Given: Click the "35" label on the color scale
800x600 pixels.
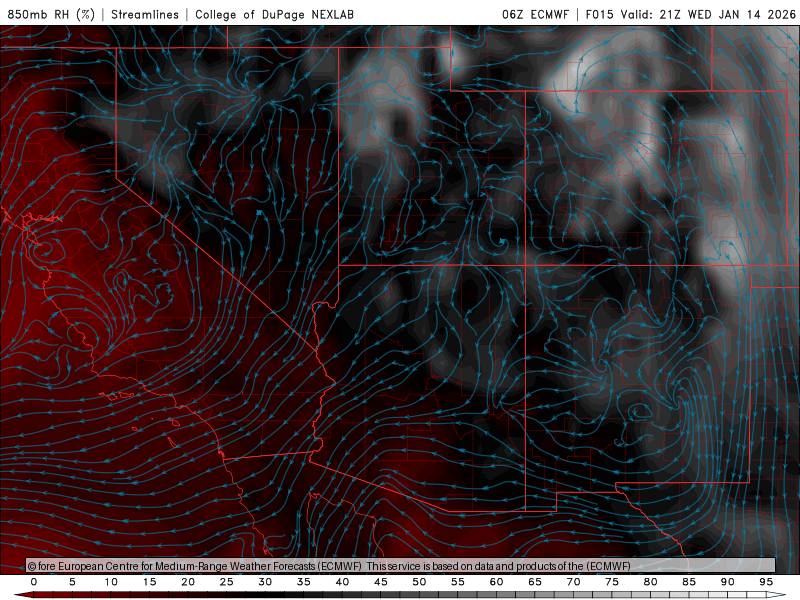Looking at the screenshot, I should (304, 582).
